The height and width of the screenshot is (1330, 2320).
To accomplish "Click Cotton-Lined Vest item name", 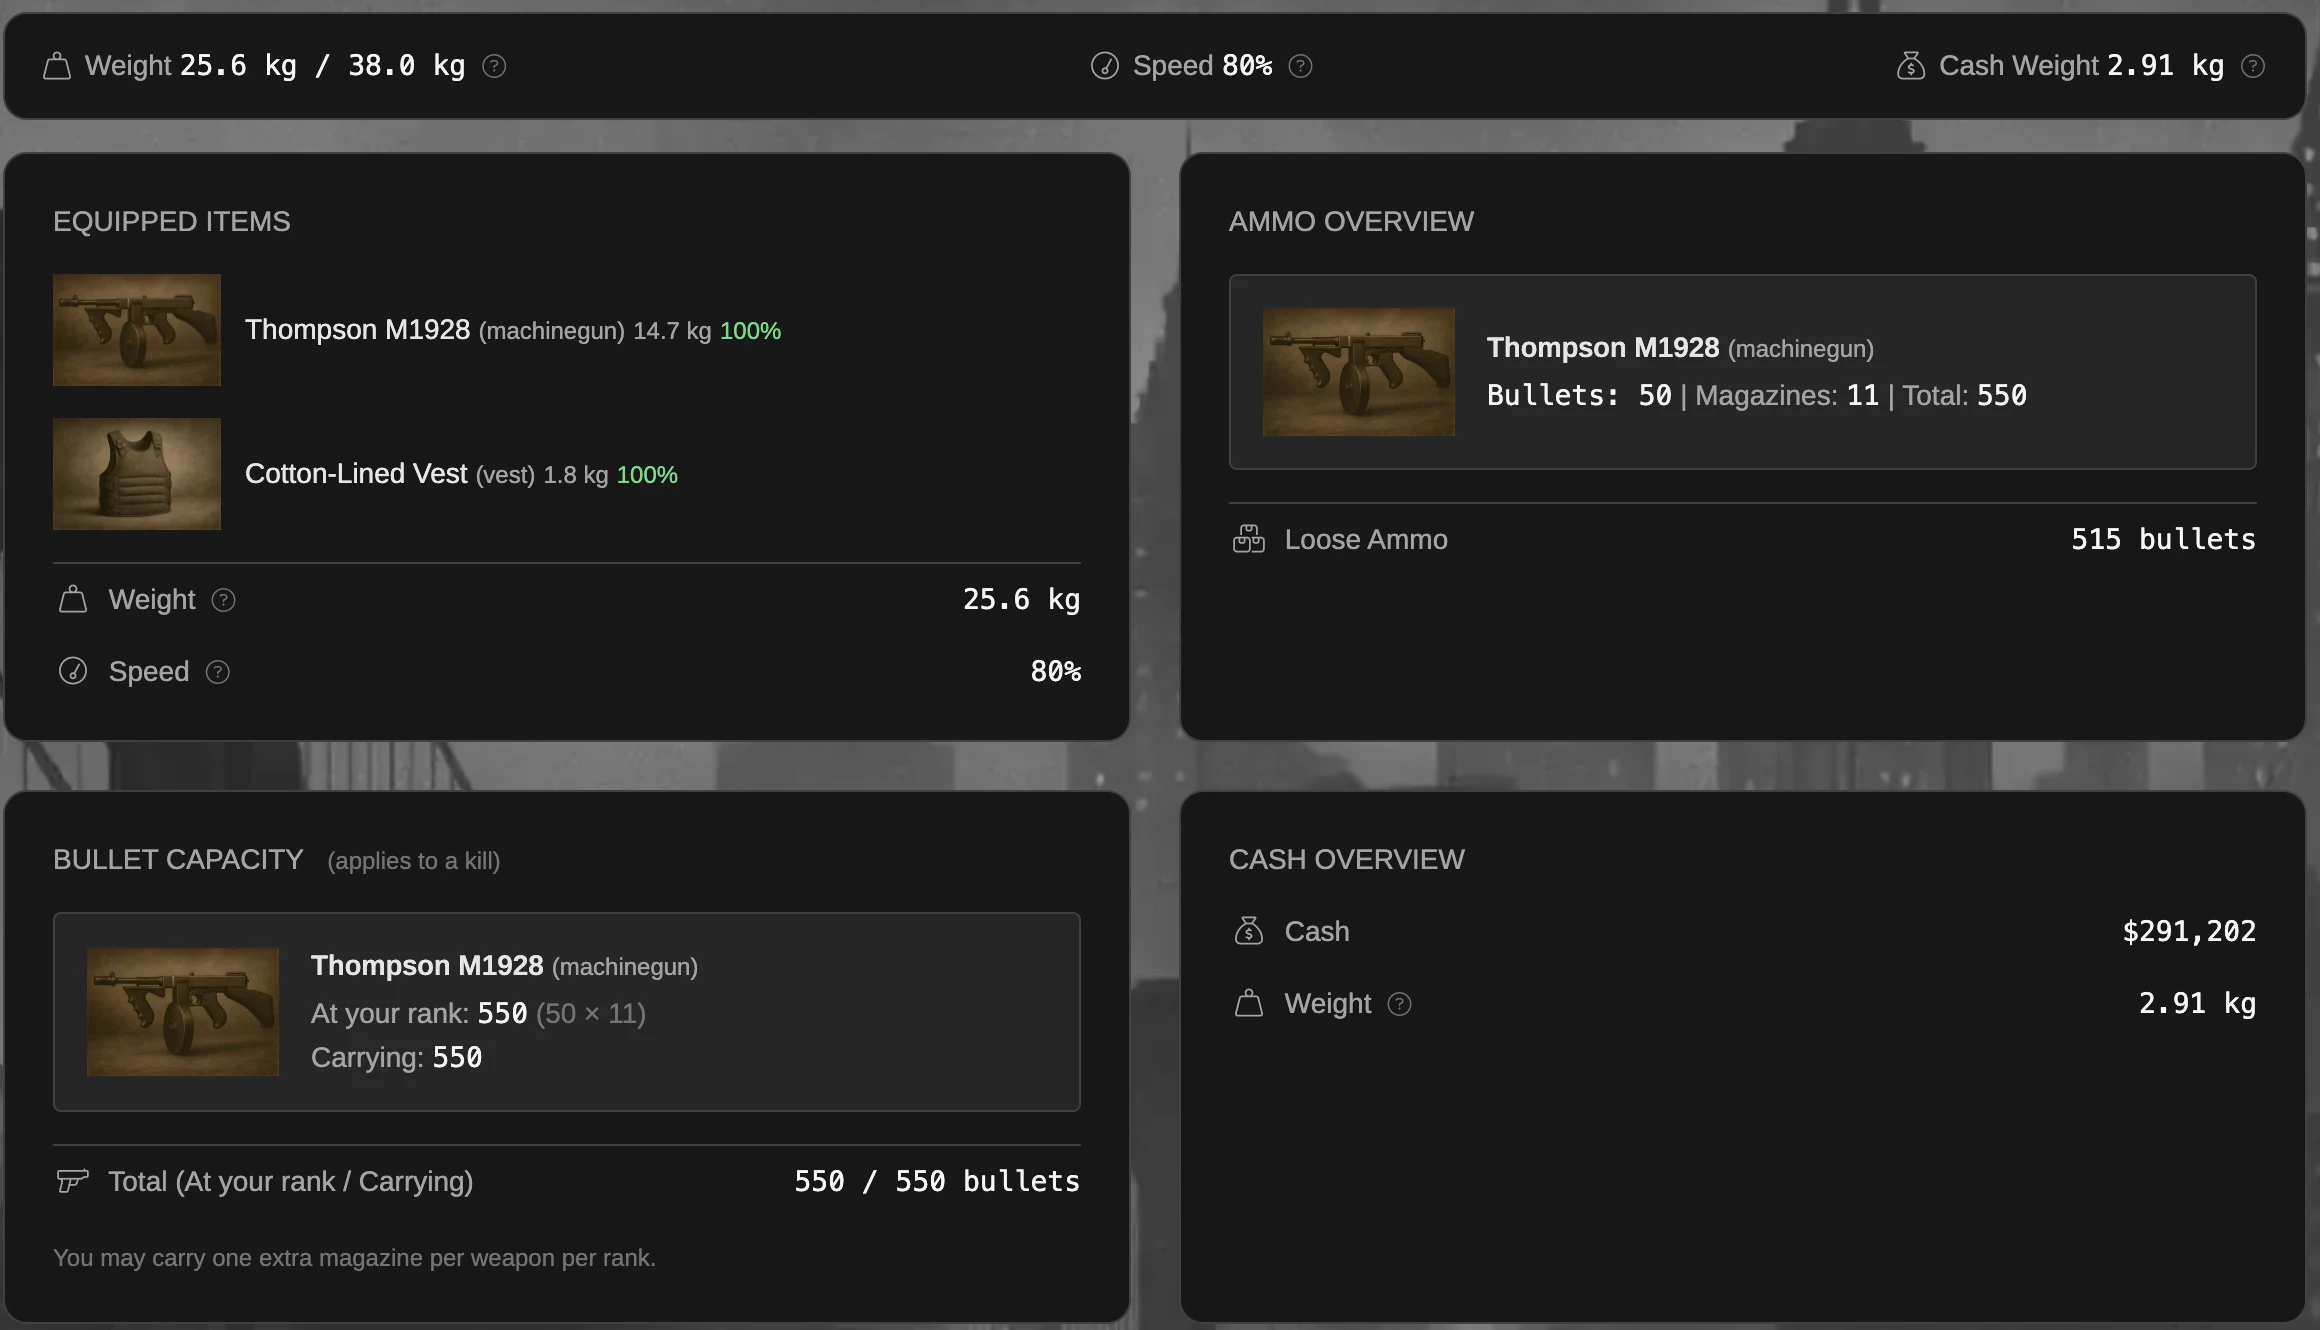I will tap(356, 474).
